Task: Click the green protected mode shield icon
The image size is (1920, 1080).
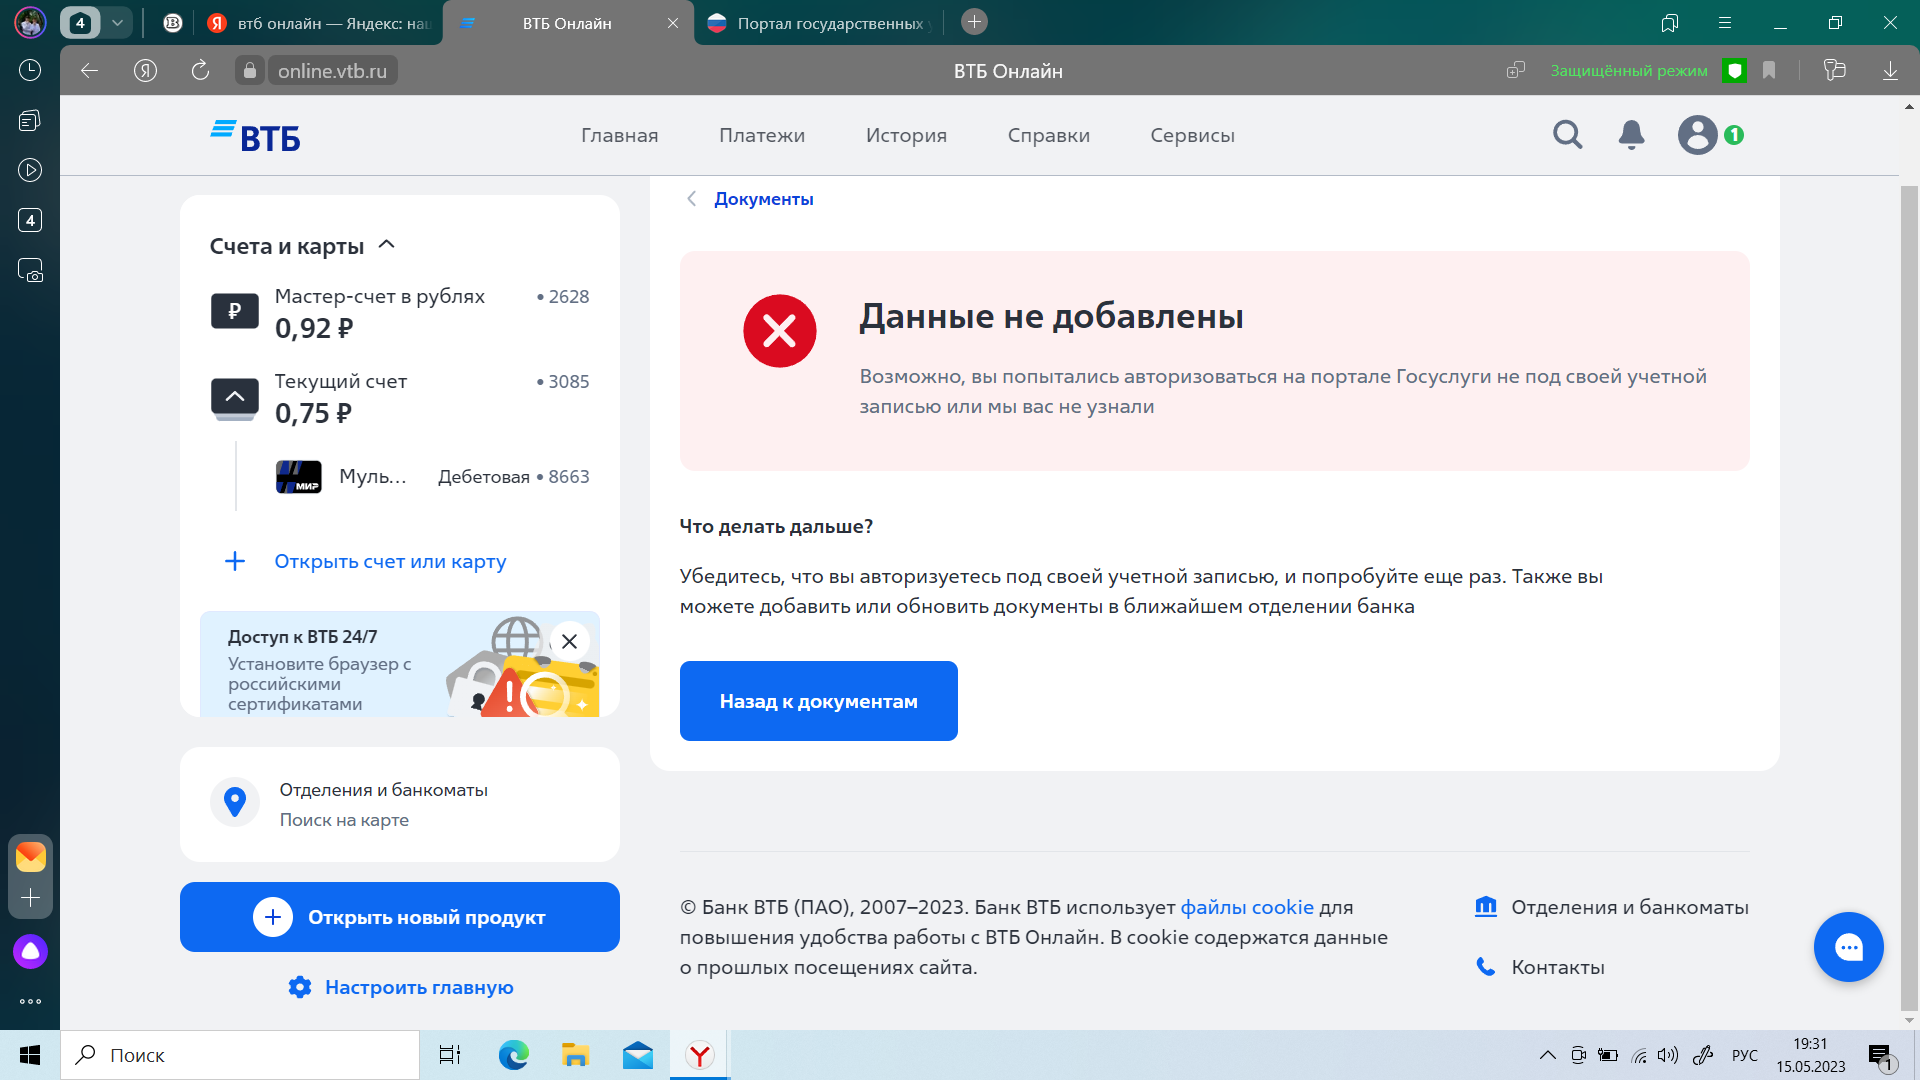Action: pos(1735,70)
